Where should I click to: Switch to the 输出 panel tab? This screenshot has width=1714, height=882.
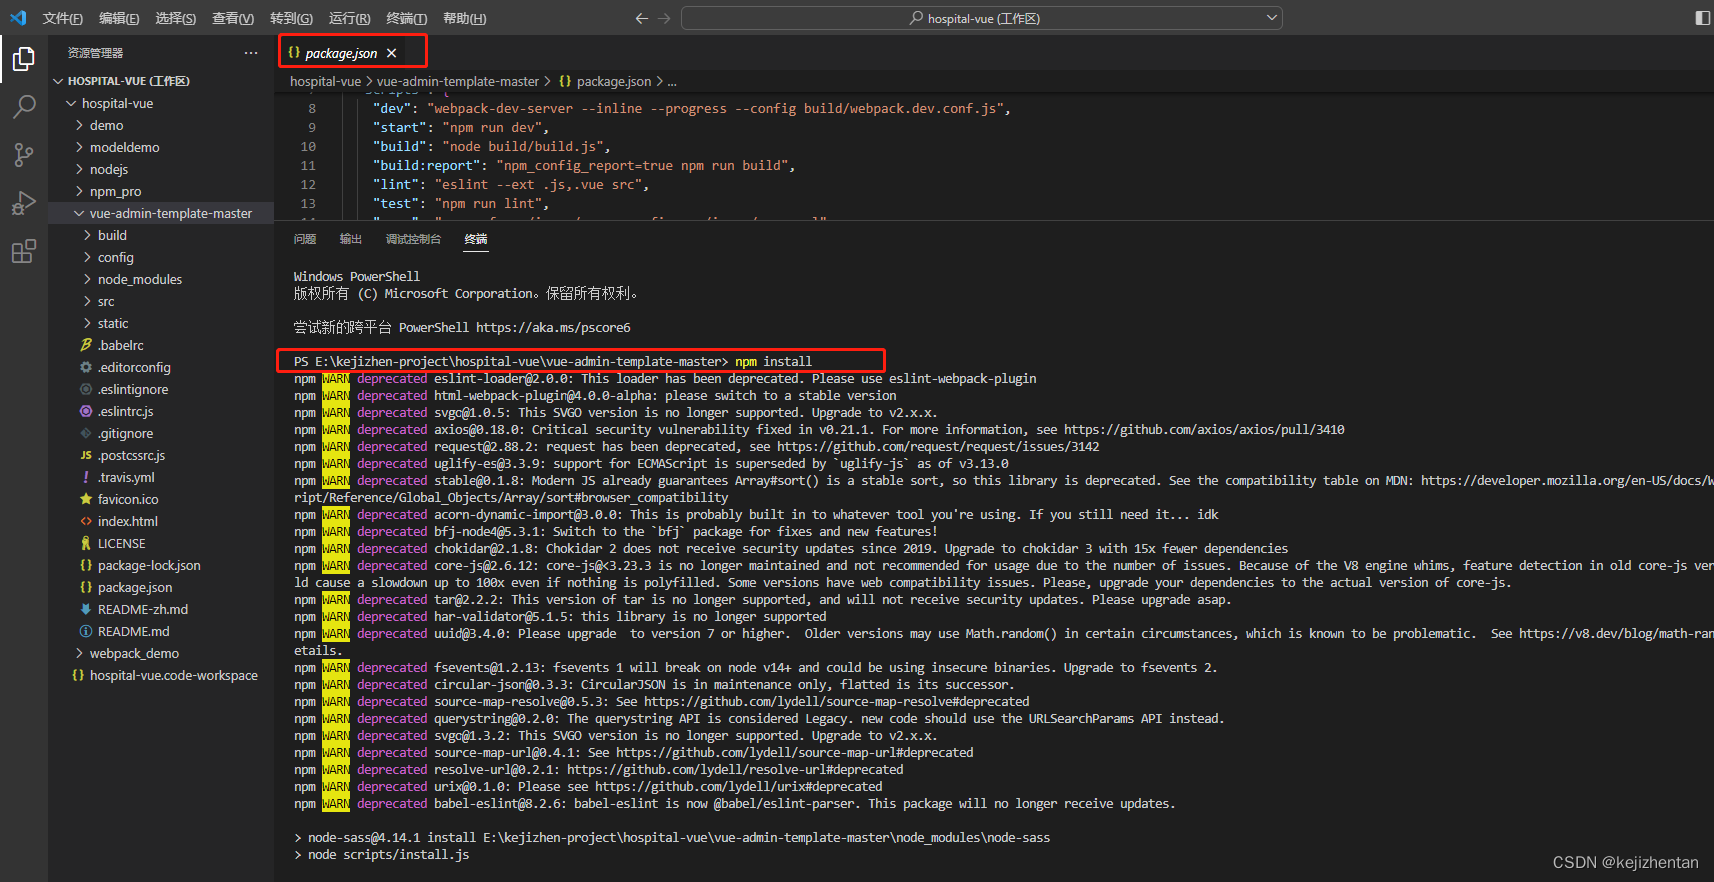tap(351, 239)
